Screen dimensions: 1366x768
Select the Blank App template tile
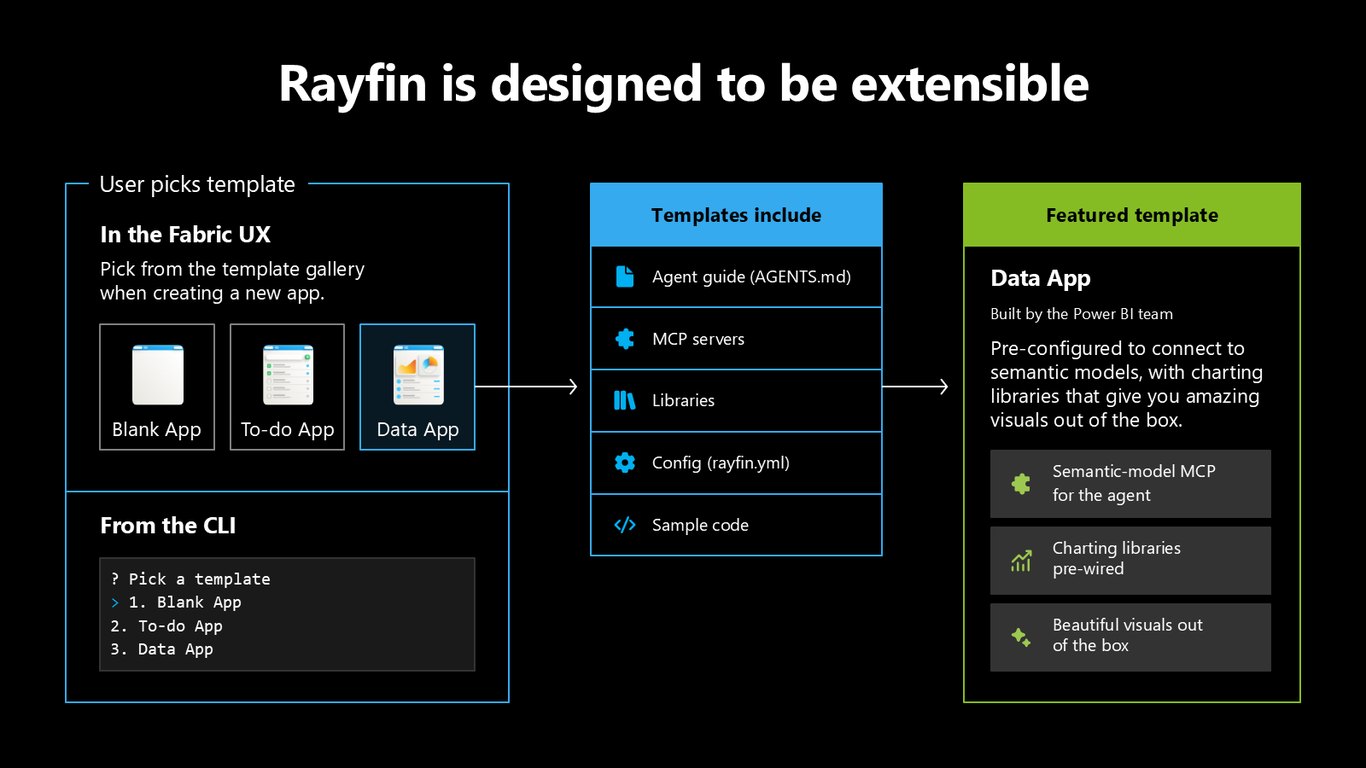point(157,387)
